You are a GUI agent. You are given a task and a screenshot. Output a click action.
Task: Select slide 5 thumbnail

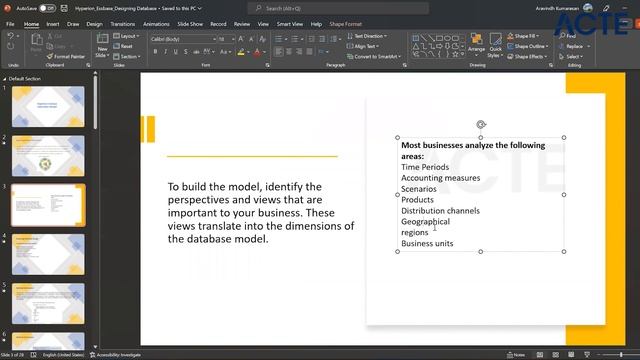pos(48,304)
